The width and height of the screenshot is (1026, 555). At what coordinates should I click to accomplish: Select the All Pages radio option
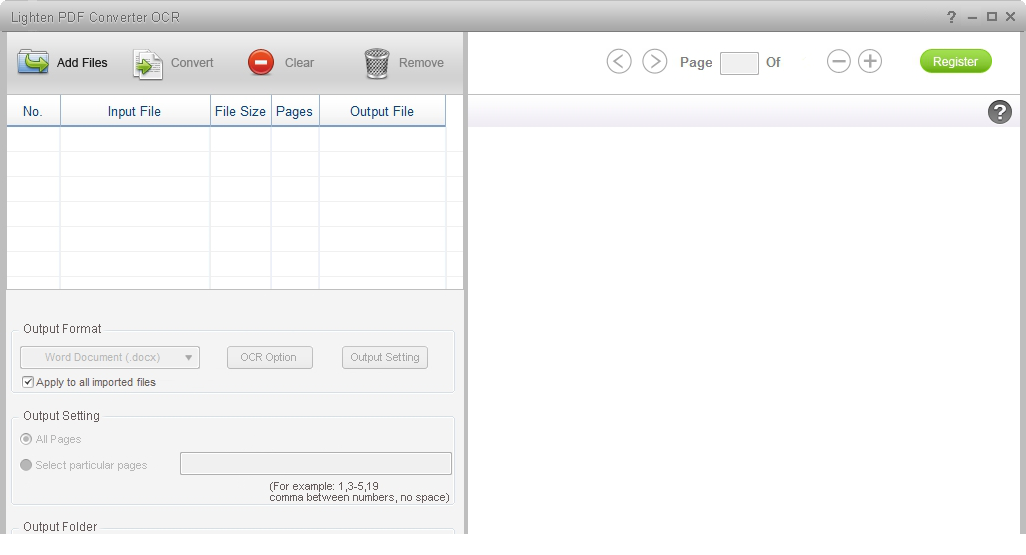[26, 439]
